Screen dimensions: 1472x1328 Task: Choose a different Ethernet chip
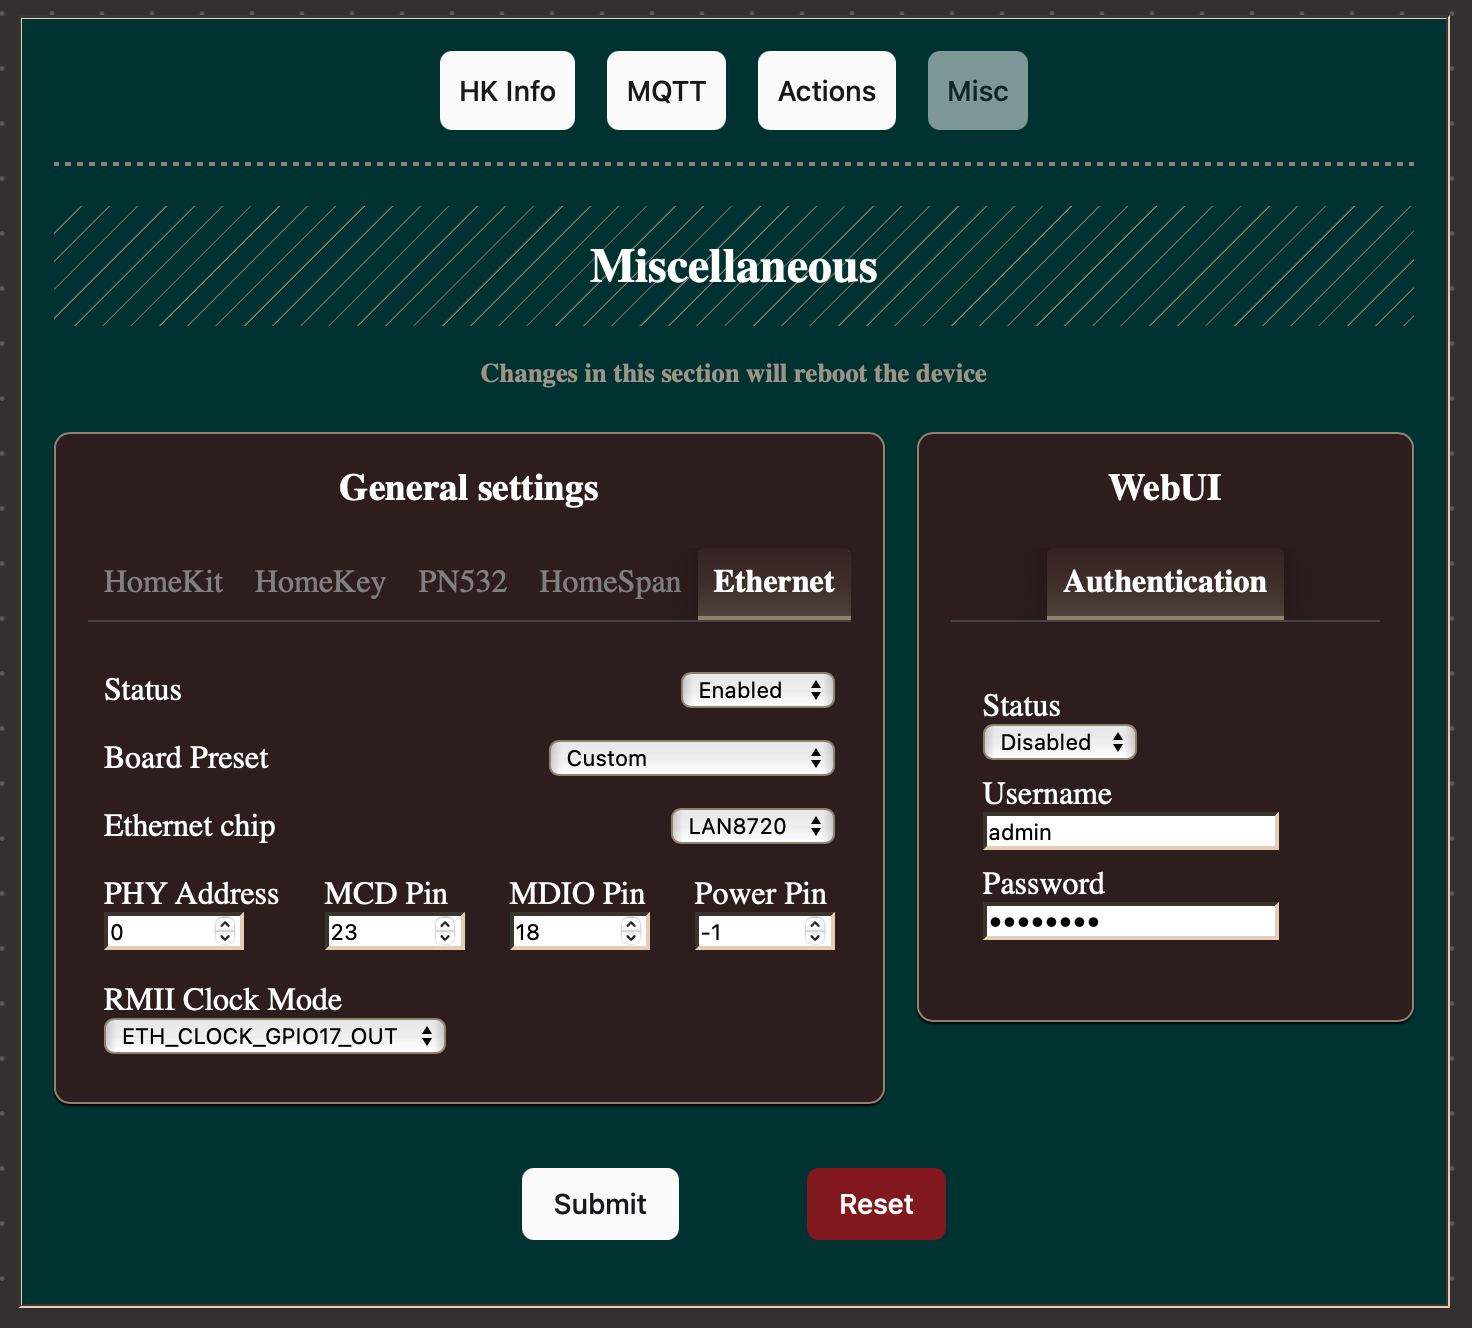click(x=752, y=826)
